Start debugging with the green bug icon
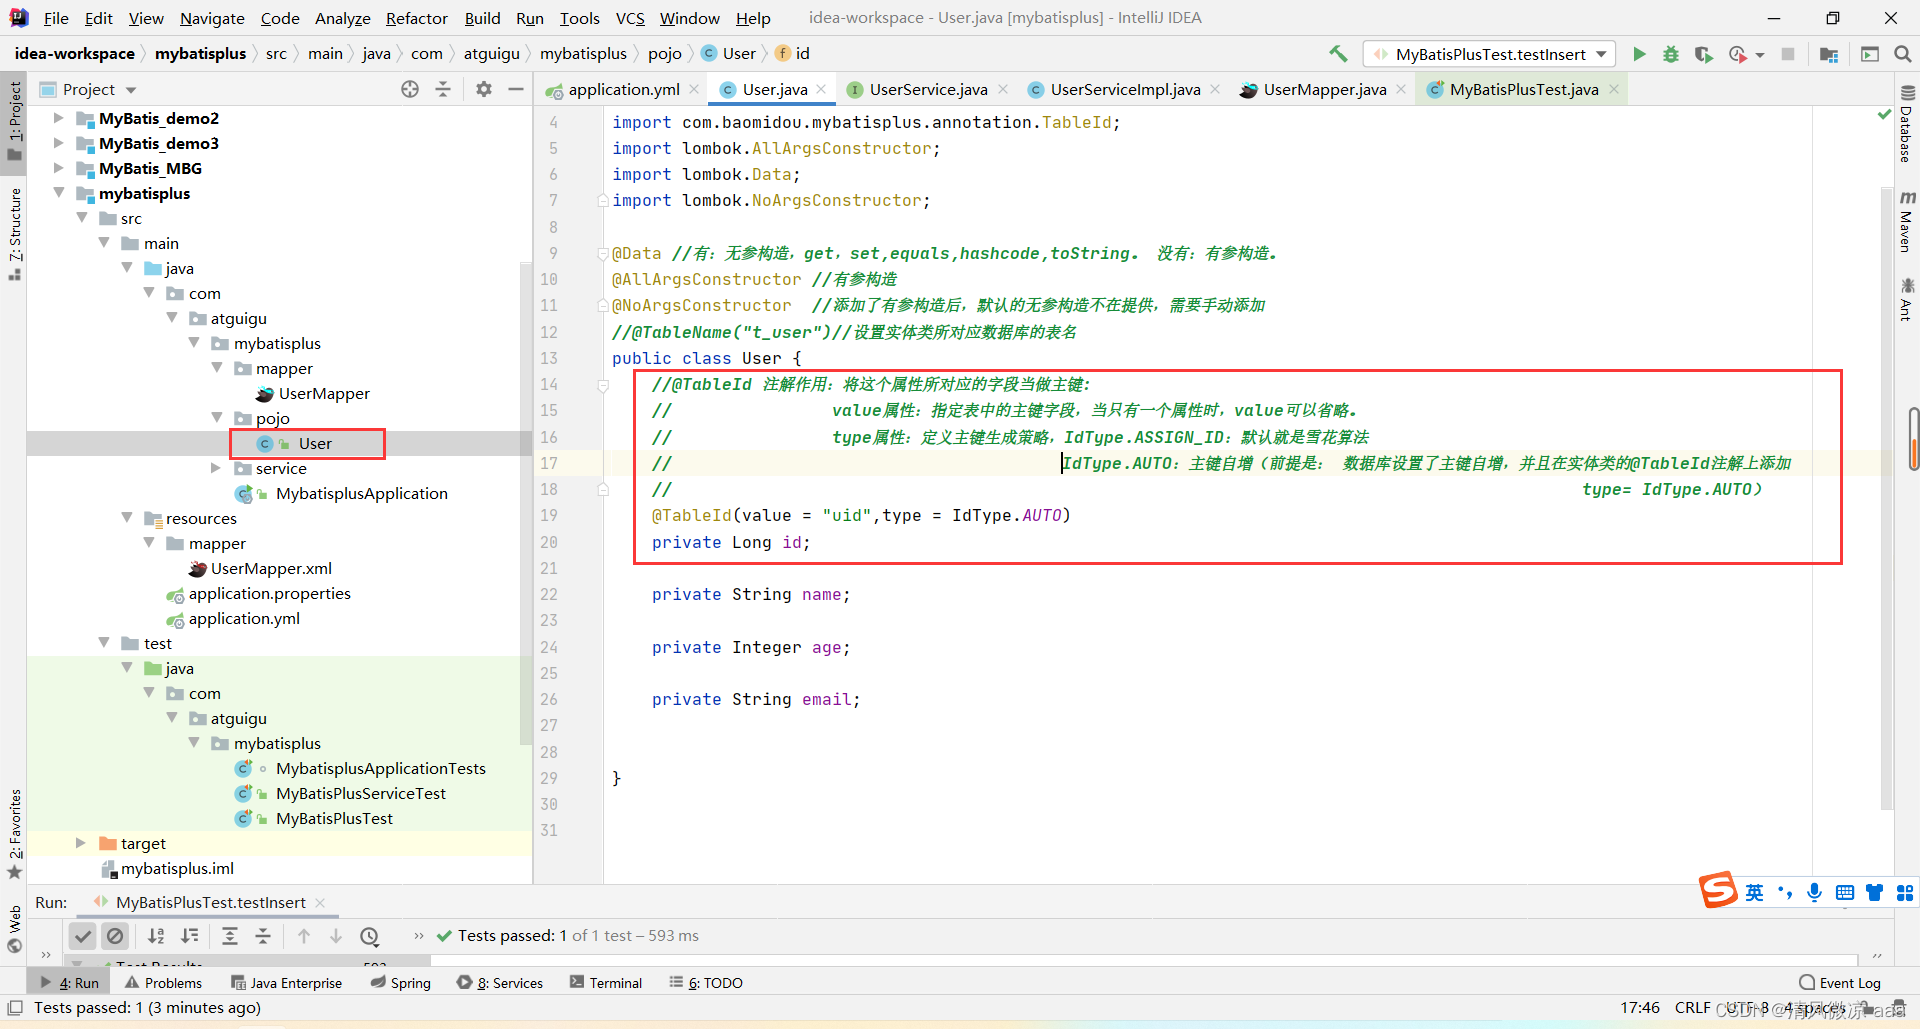 pos(1671,54)
